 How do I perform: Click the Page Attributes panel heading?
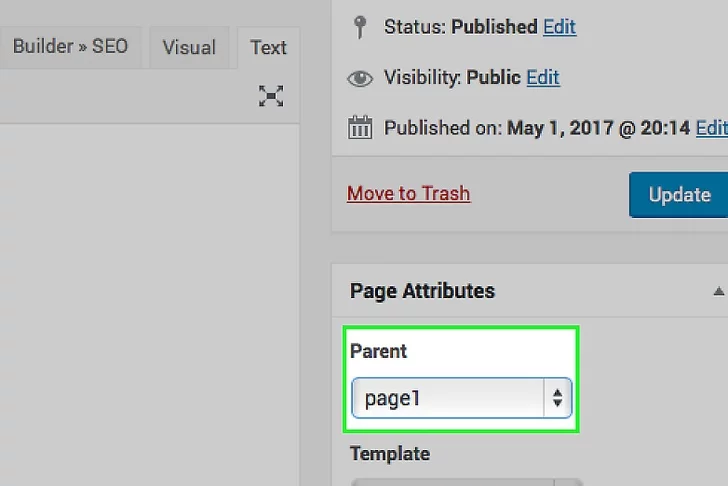tap(422, 291)
